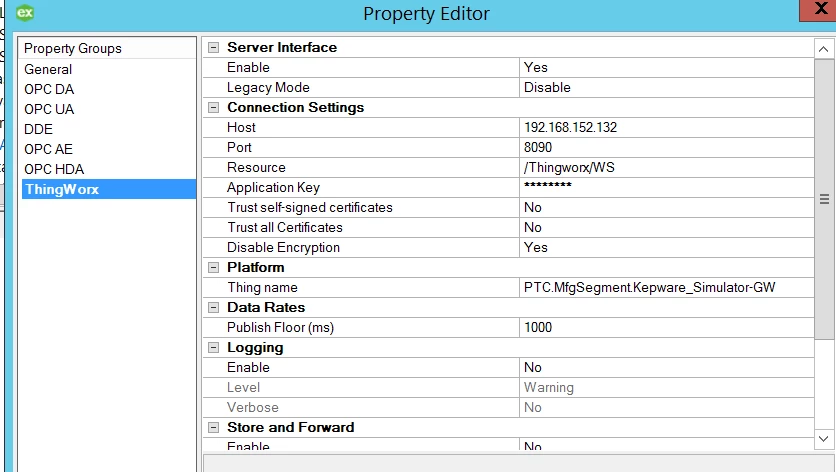Click the Legacy Mode property label

click(268, 87)
